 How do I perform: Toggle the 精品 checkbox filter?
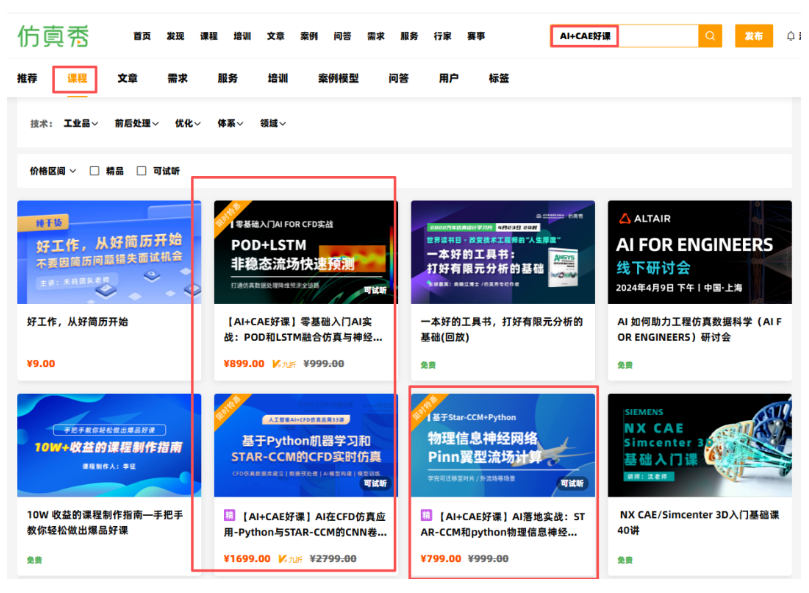point(94,171)
